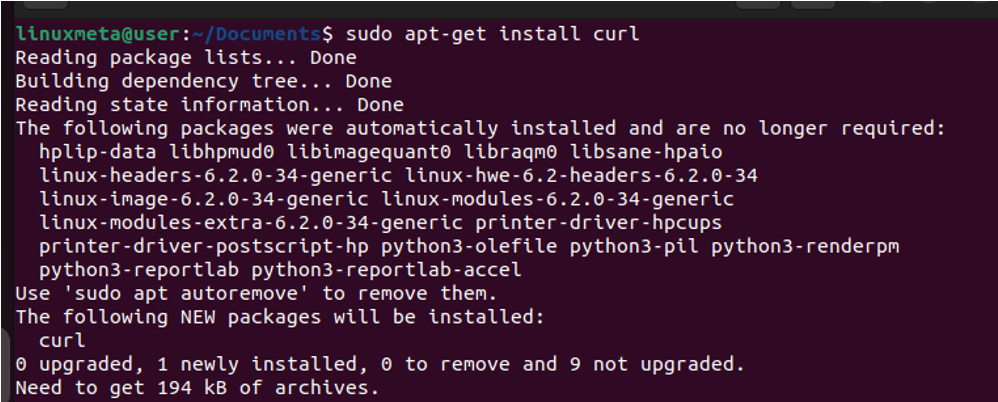Click linux-hwe-6.2-headers-6.2.0-34 package name

click(x=581, y=176)
